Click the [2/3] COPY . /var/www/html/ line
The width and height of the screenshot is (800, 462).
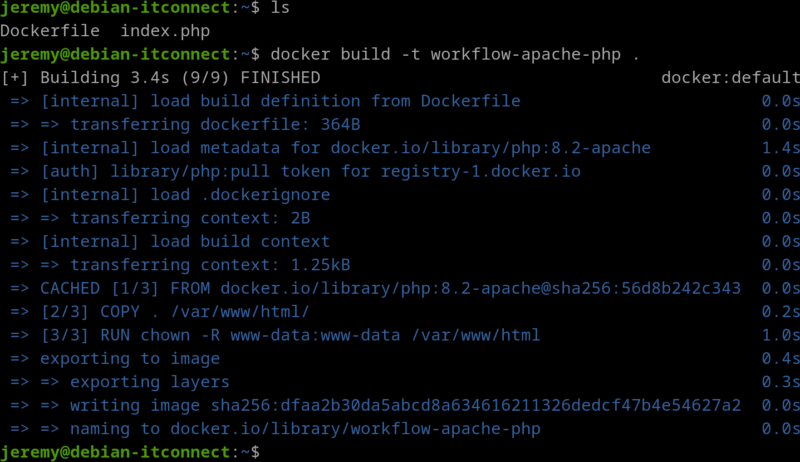coord(175,312)
